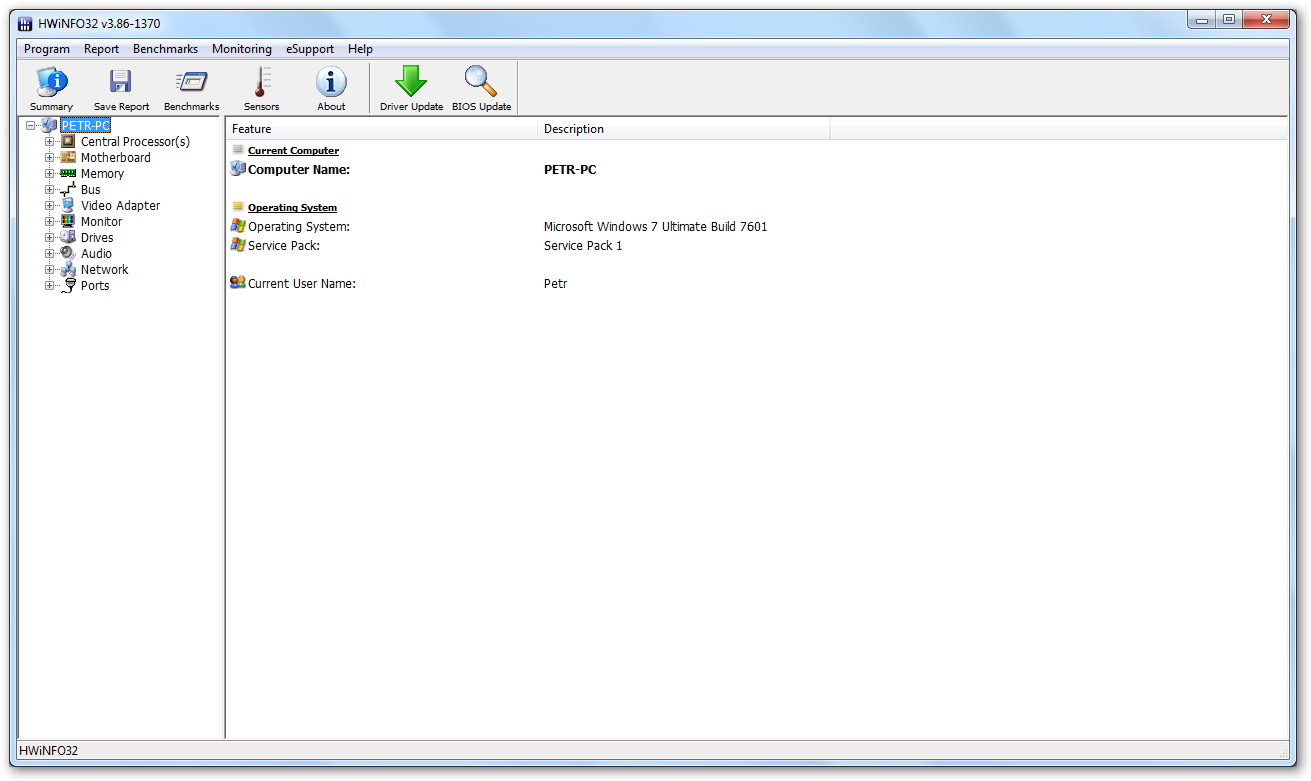Expand the Audio node

(49, 254)
